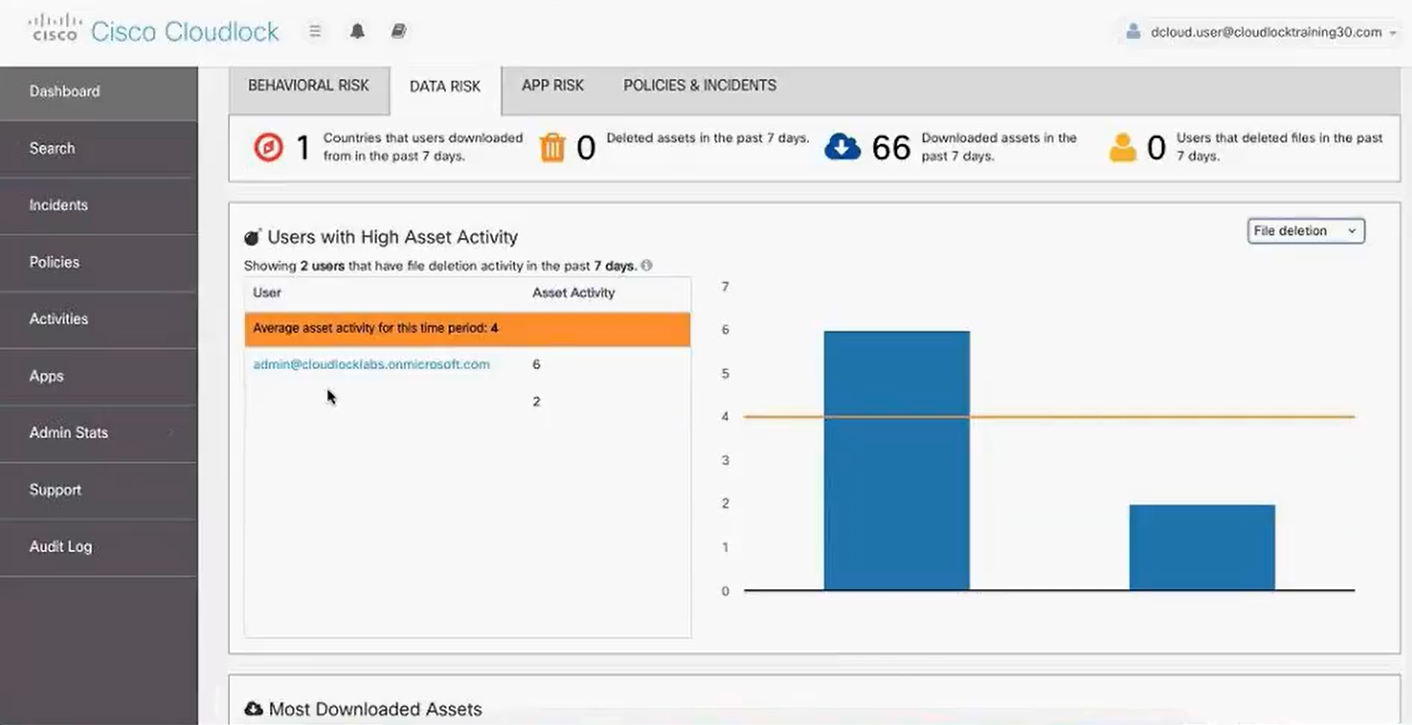Click the 66 downloaded assets count
1412x725 pixels.
tap(891, 148)
